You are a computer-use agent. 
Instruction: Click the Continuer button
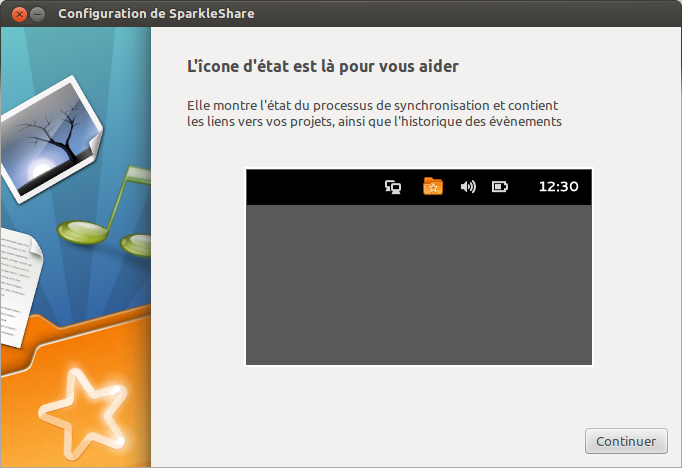pyautogui.click(x=626, y=441)
